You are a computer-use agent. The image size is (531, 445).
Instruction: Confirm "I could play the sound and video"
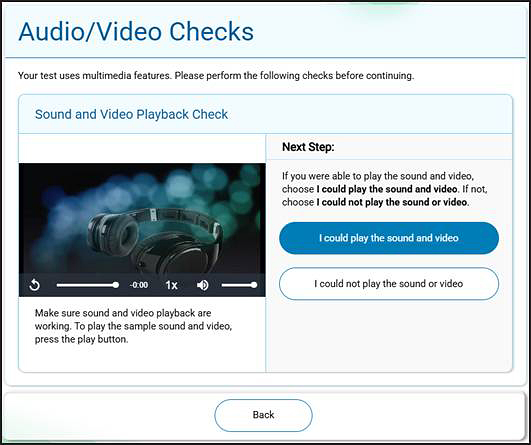[x=389, y=238]
